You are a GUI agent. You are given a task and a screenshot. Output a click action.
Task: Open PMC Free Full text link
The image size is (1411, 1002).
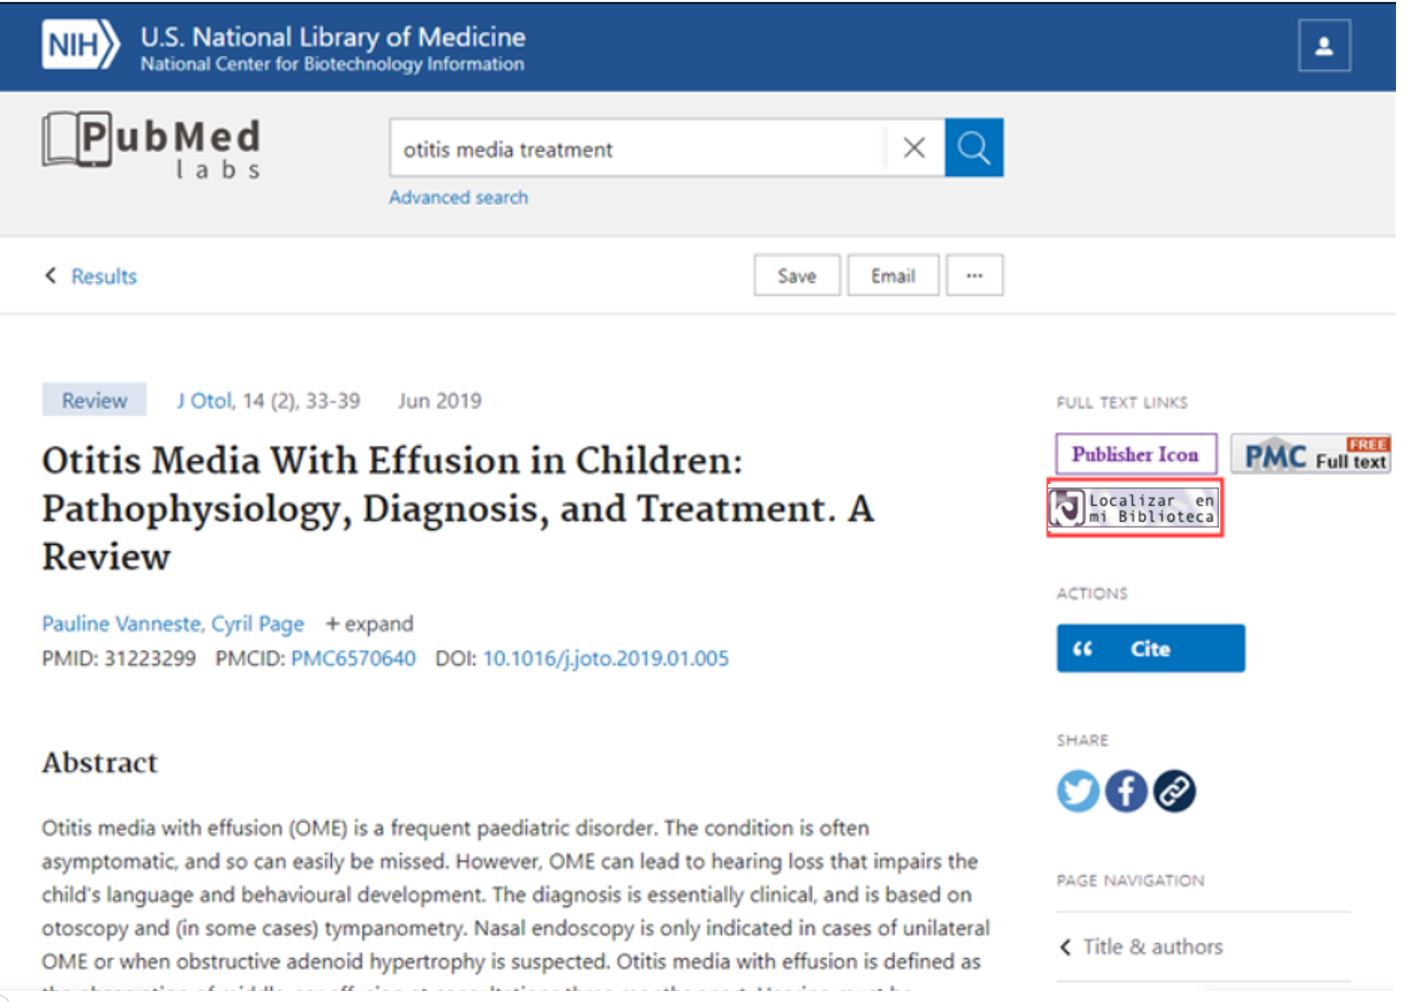point(1310,455)
